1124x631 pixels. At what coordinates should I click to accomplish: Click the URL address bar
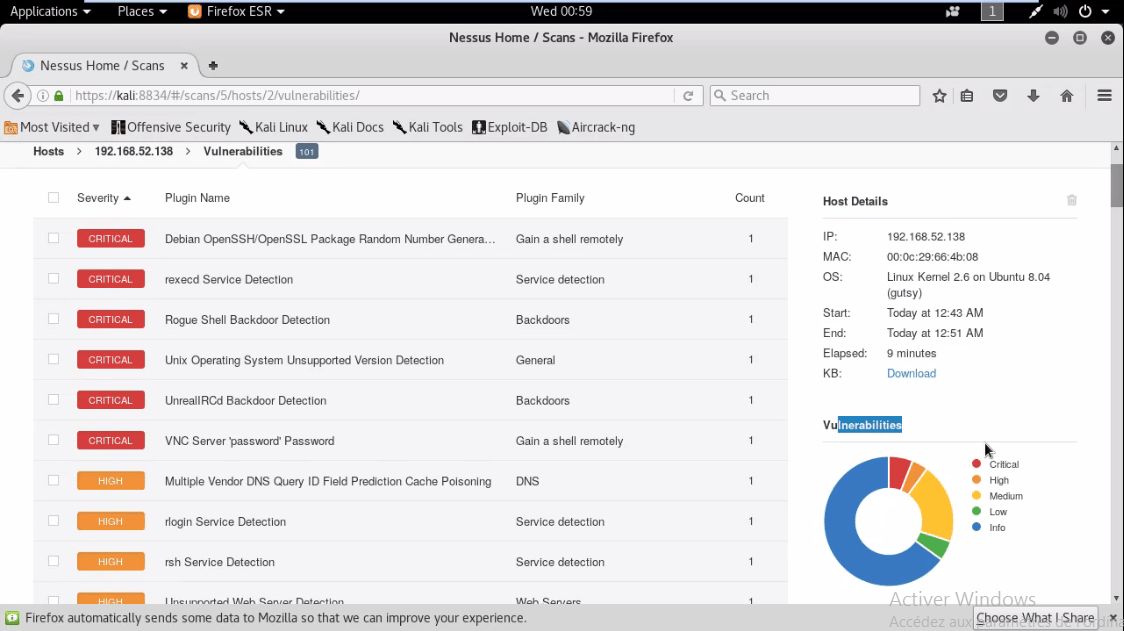pos(373,95)
